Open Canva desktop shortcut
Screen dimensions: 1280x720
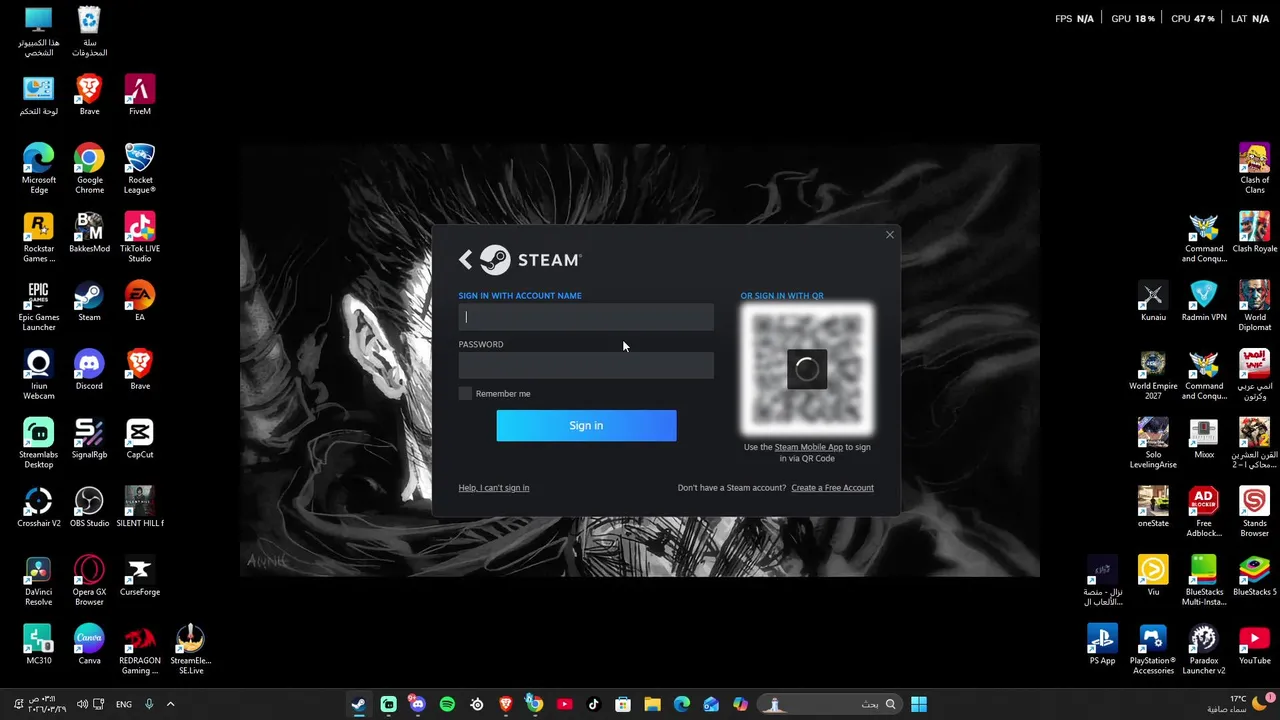[89, 643]
